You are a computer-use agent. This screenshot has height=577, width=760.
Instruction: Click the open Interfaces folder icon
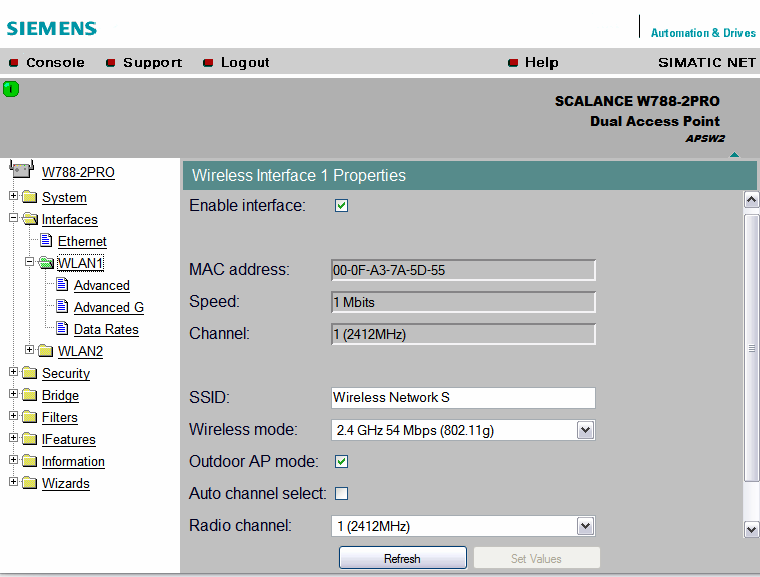coord(30,219)
